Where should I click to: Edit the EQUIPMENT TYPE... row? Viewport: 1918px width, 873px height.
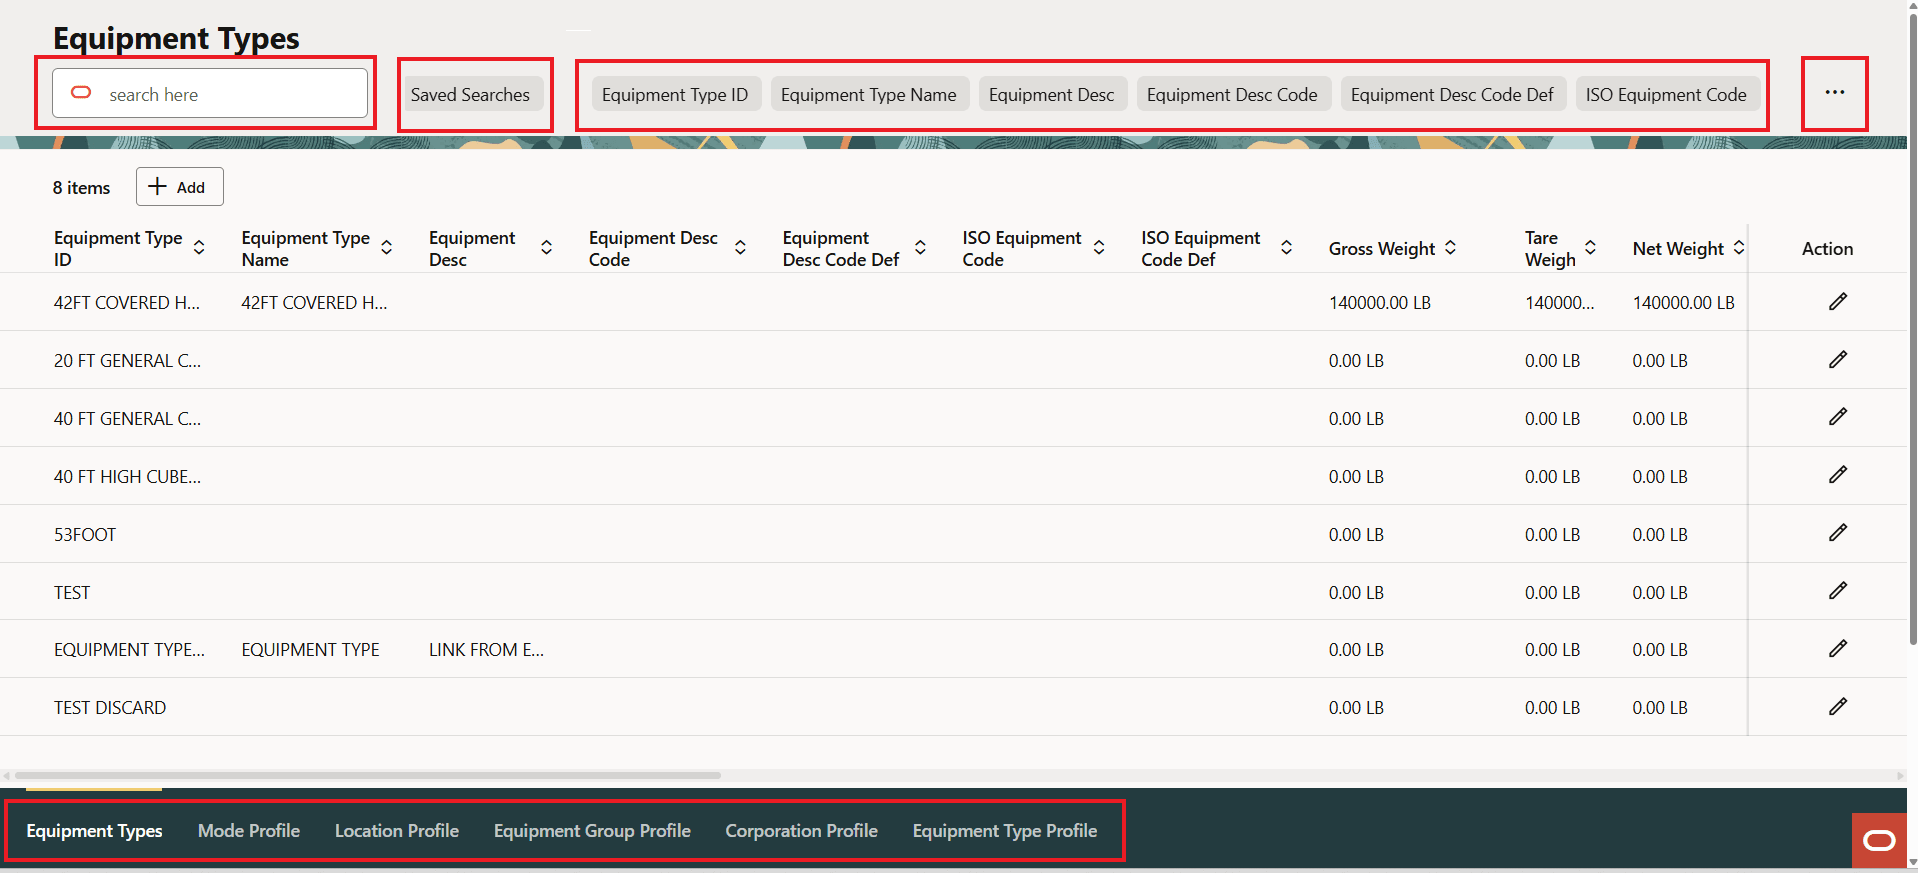pos(1837,649)
